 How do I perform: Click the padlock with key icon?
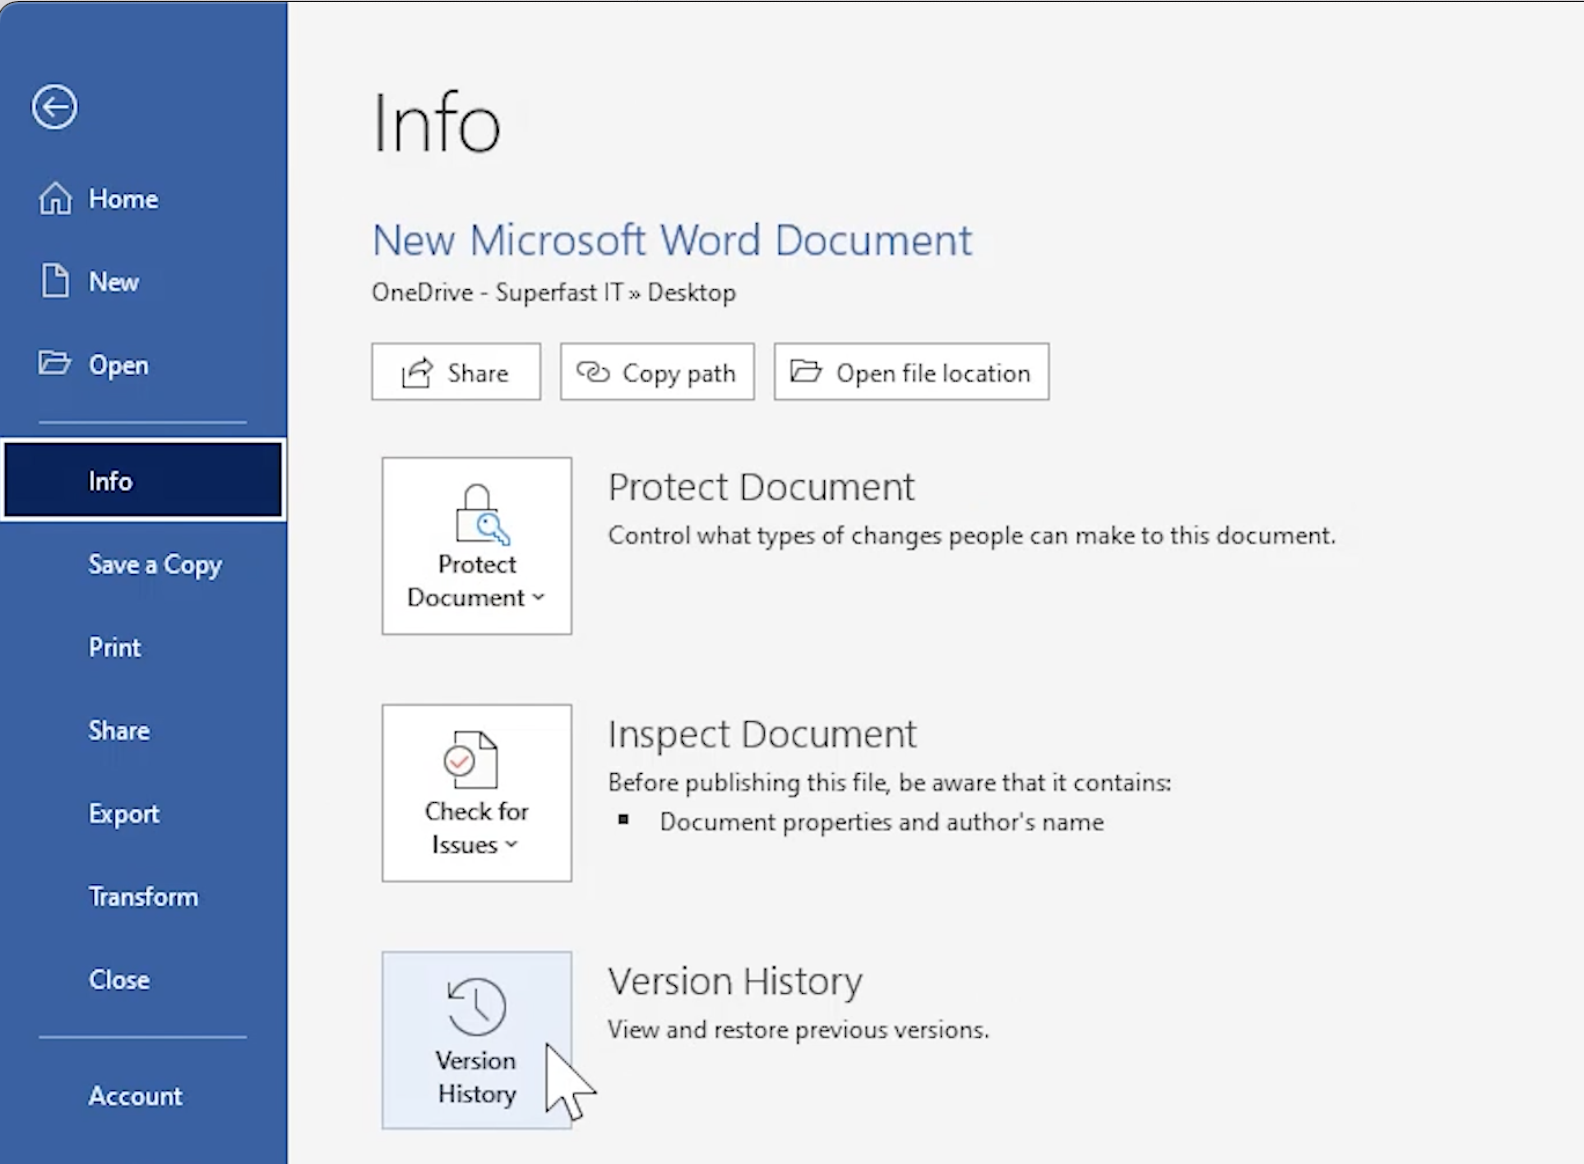click(x=481, y=514)
